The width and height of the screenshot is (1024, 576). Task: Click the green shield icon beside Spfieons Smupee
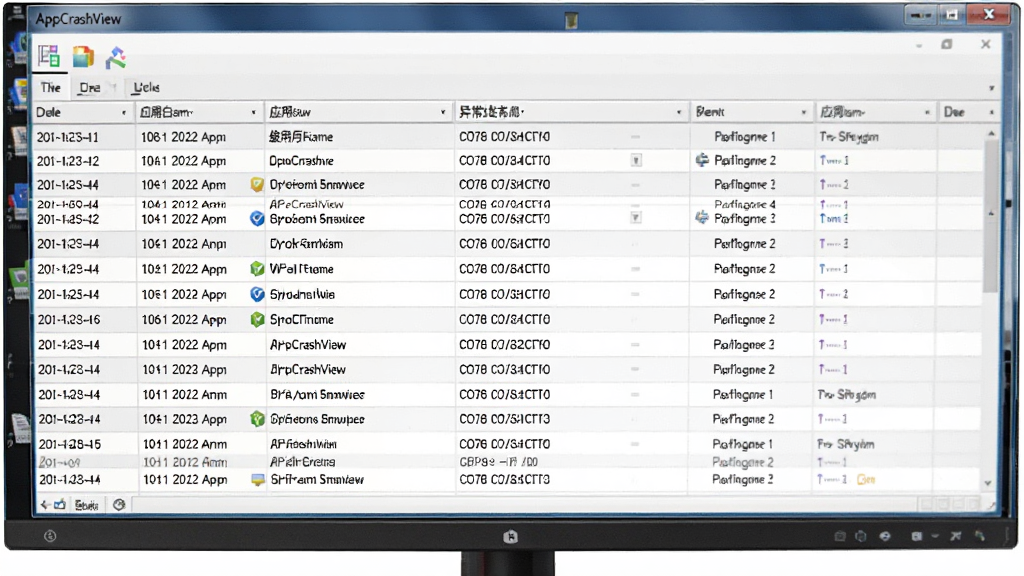[257, 419]
